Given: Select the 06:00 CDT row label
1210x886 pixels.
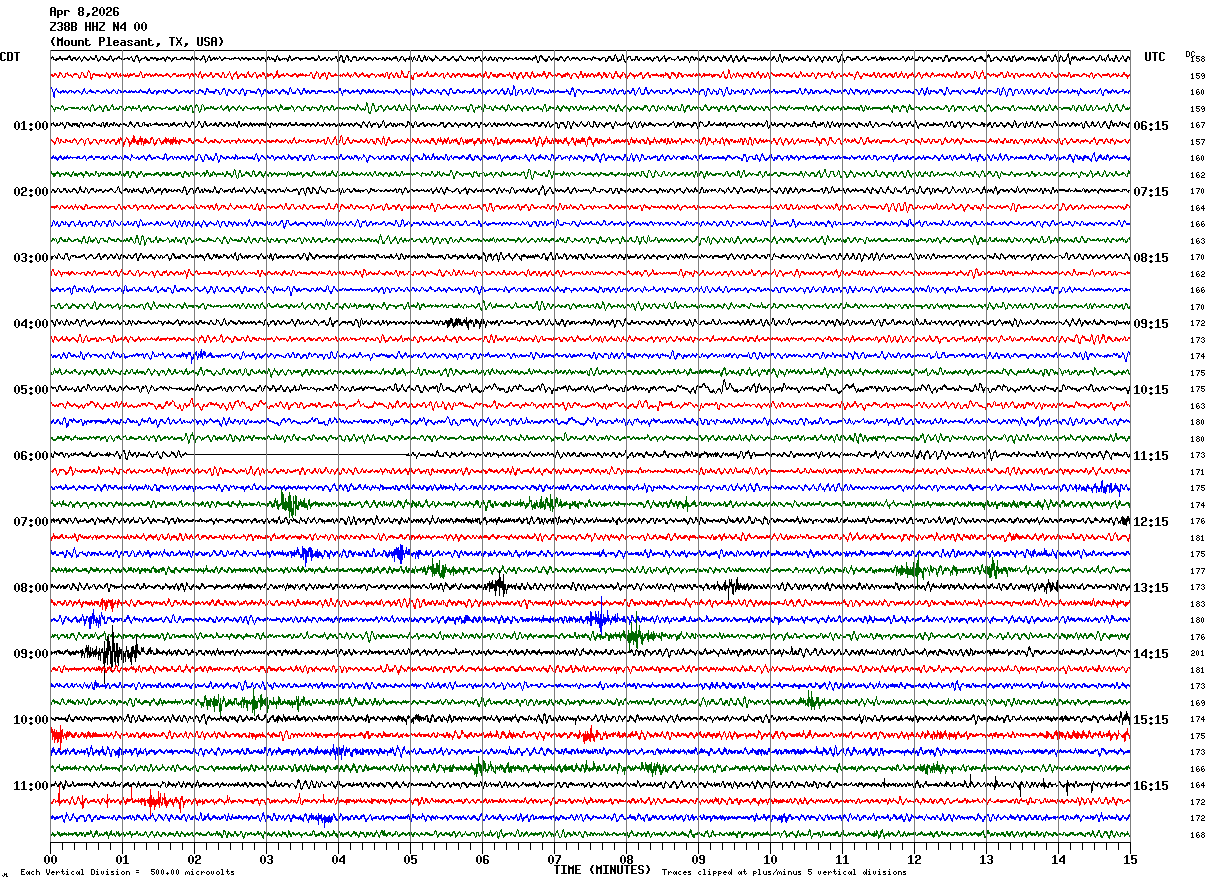Looking at the screenshot, I should pyautogui.click(x=30, y=456).
